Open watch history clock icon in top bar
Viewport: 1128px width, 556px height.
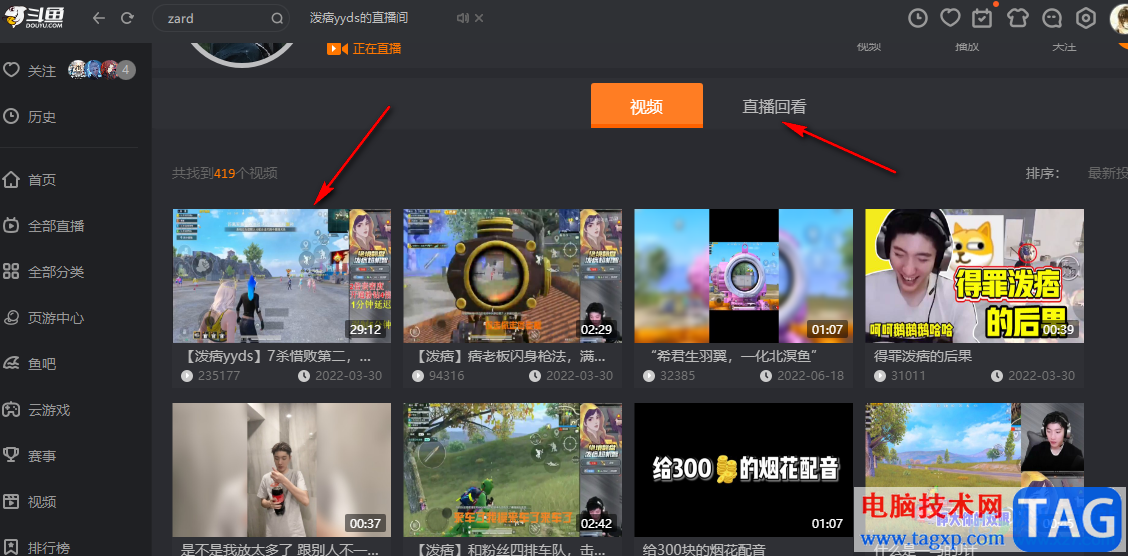[x=917, y=18]
